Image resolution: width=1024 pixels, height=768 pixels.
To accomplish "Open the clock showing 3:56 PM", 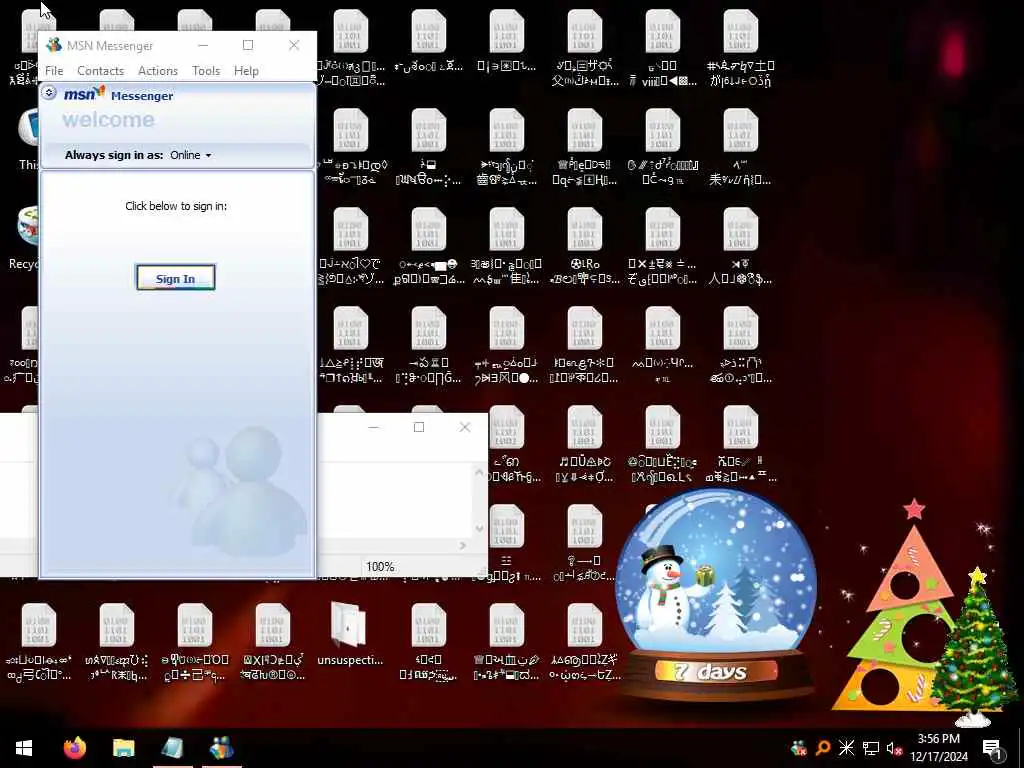I will point(938,748).
